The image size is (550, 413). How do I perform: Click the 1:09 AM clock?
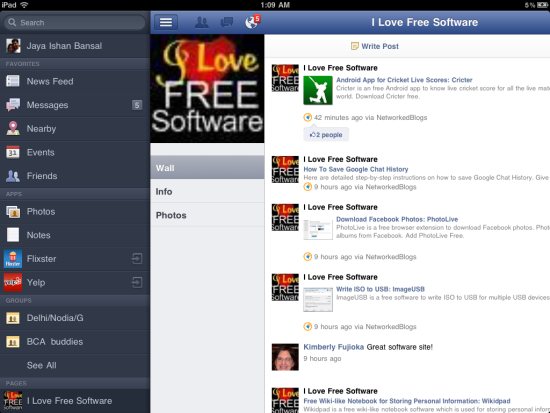coord(275,5)
